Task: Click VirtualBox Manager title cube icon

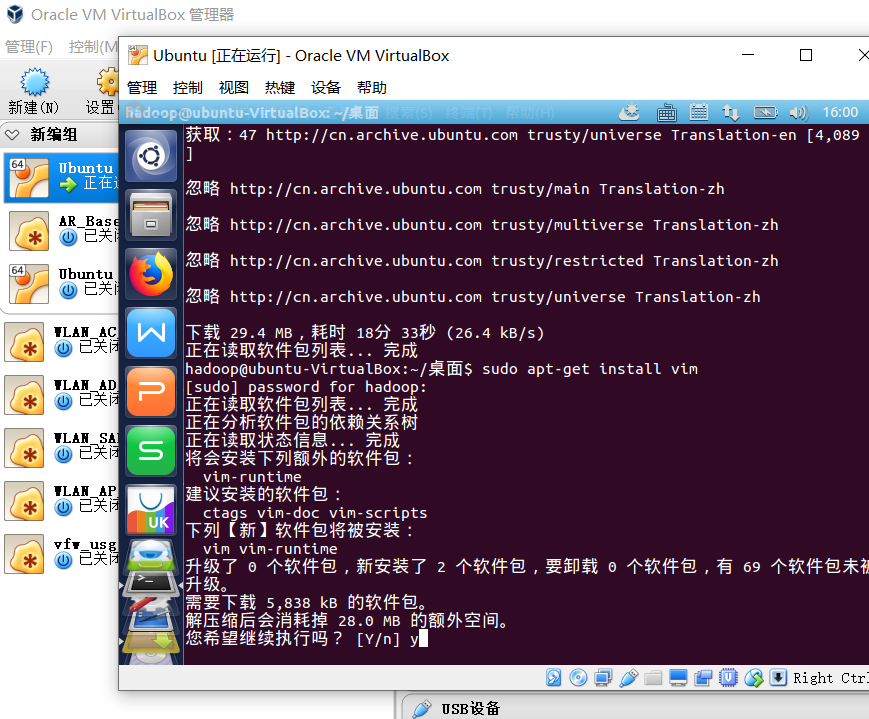Action: pyautogui.click(x=15, y=14)
